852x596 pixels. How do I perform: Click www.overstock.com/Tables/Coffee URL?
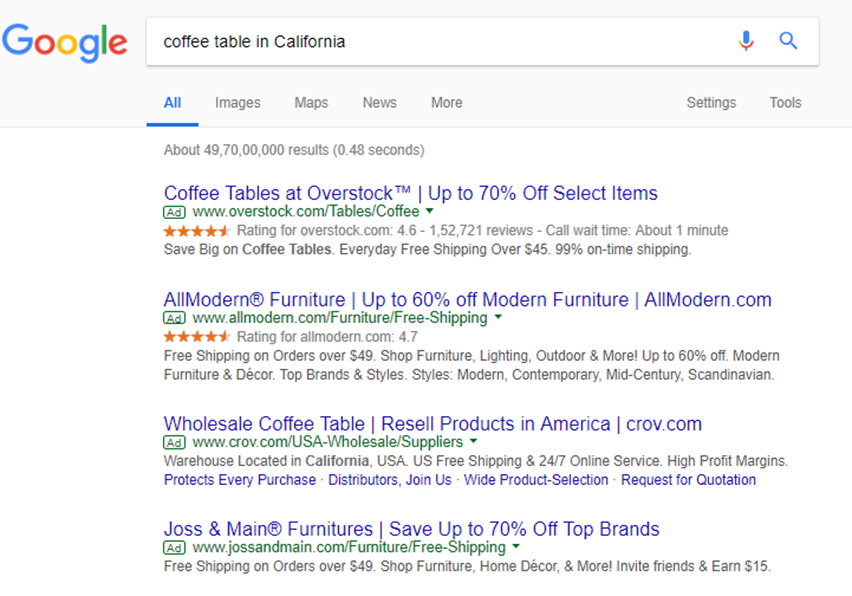click(306, 211)
